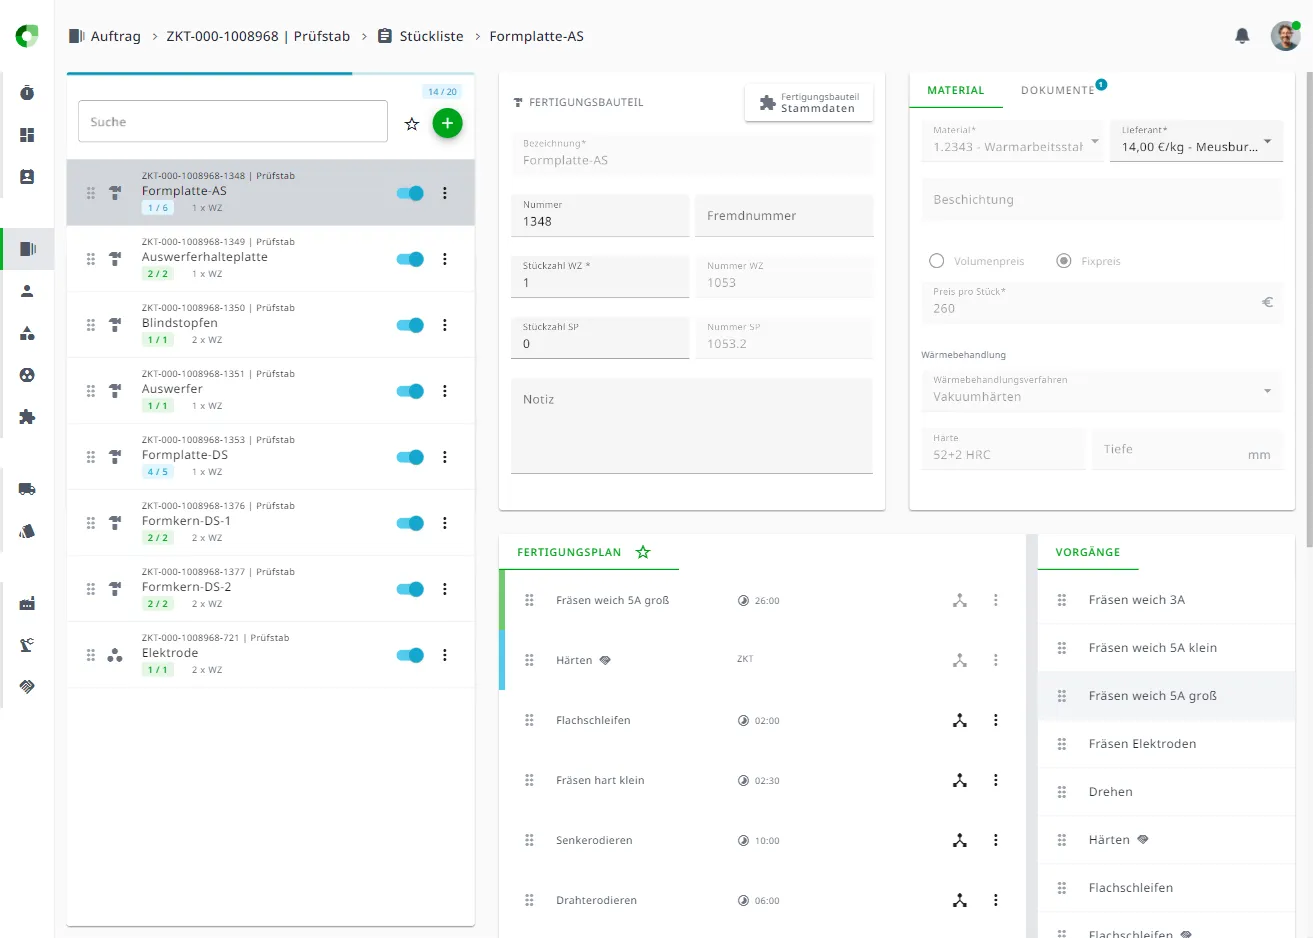The width and height of the screenshot is (1313, 938).
Task: Click the star next to Fertigungsplan
Action: click(643, 552)
